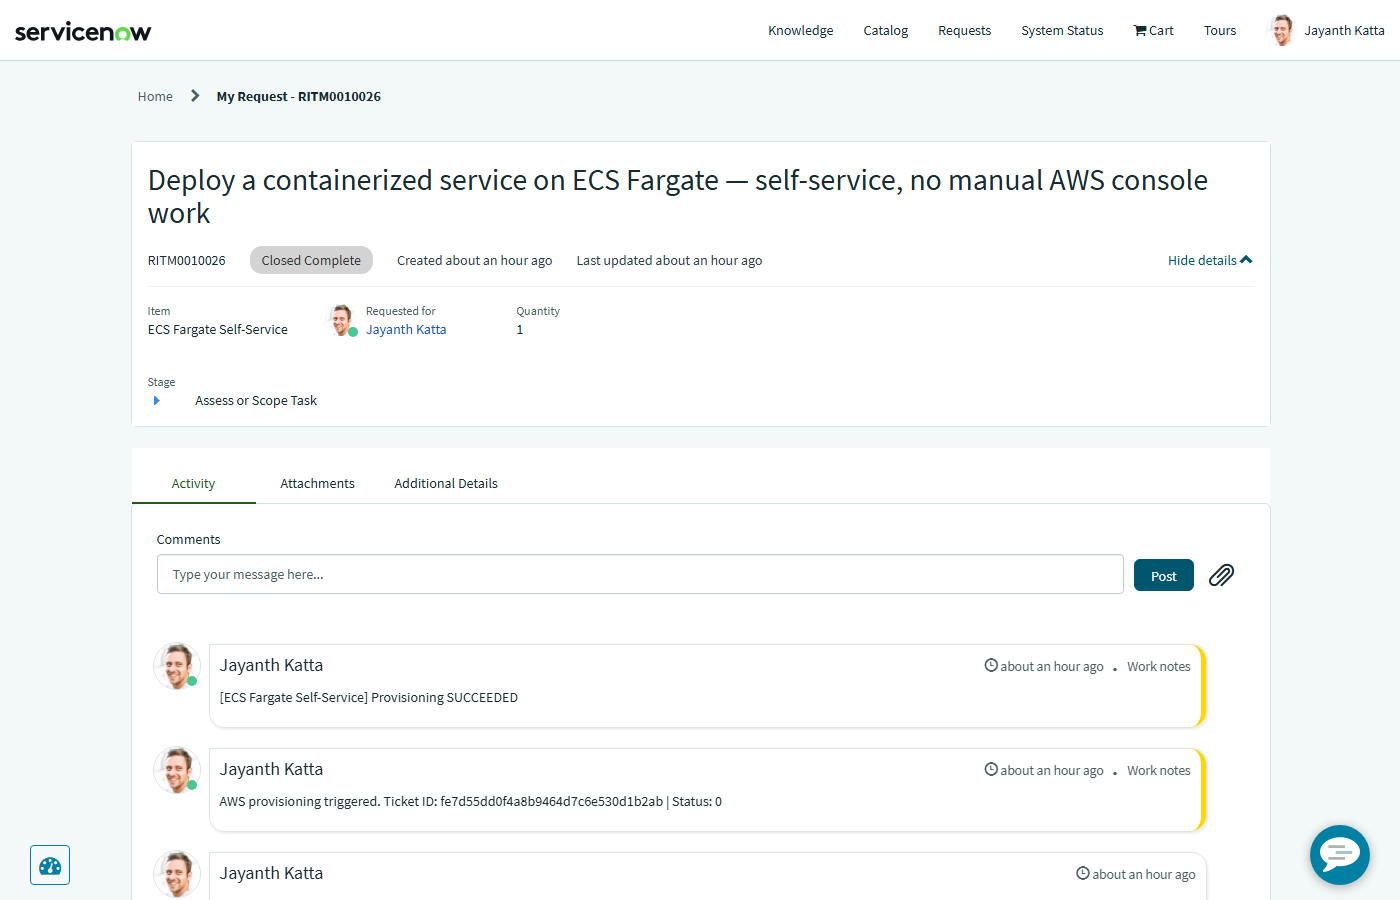Click Work notes label on SUCCEEDED entry

(1159, 666)
